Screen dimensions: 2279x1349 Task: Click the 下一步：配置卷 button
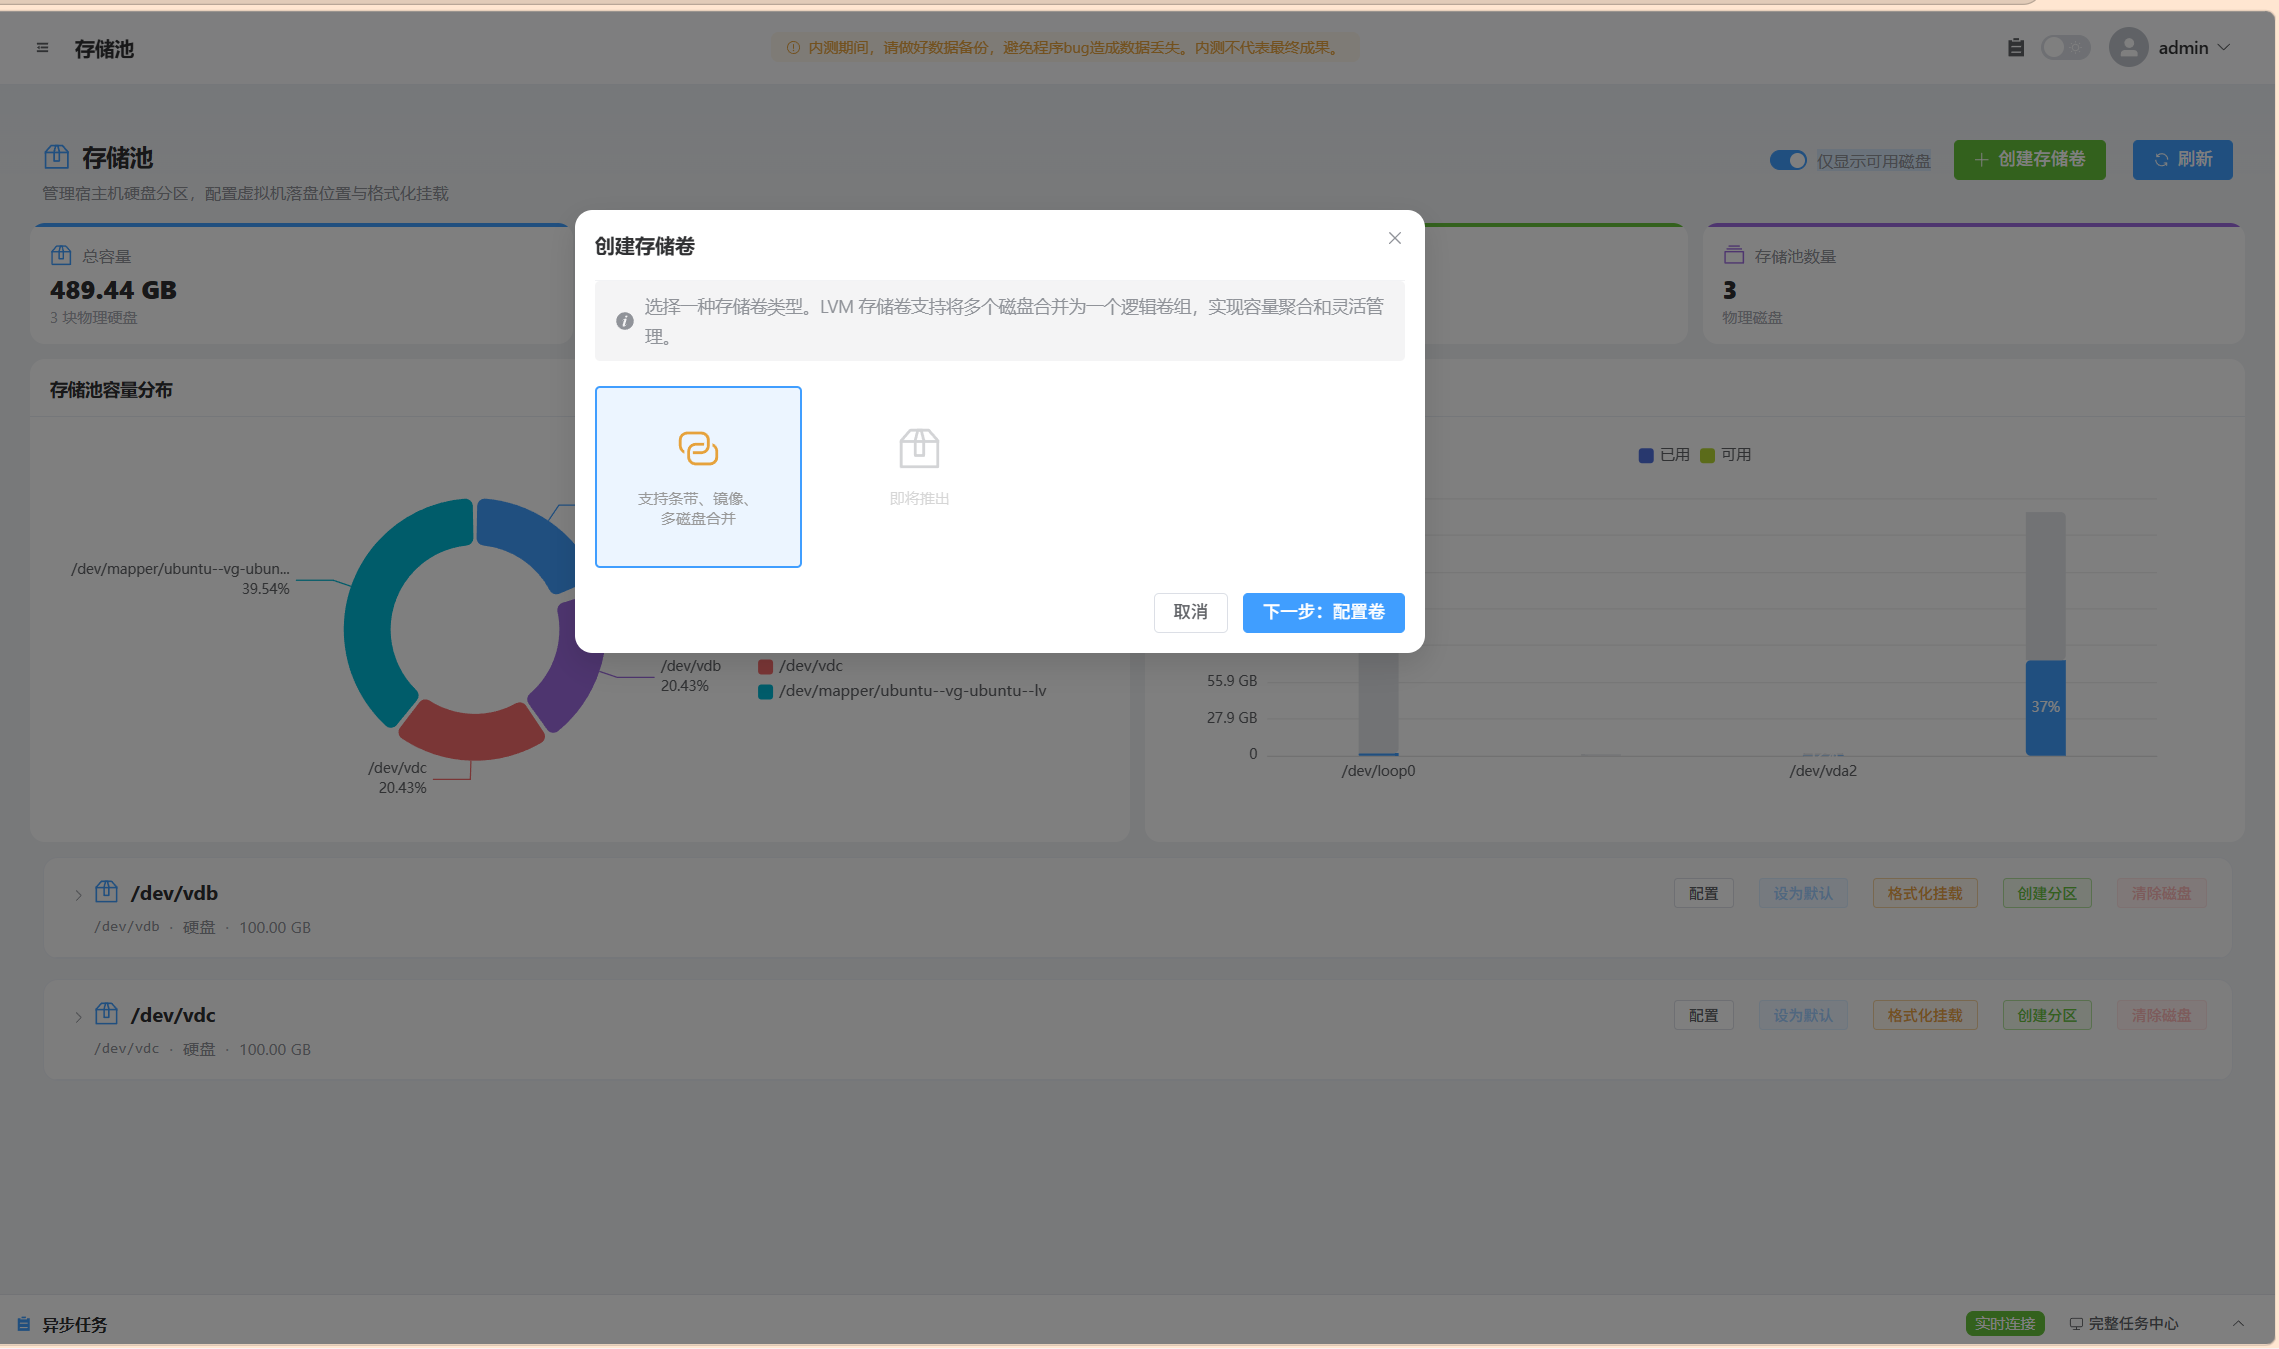coord(1323,612)
